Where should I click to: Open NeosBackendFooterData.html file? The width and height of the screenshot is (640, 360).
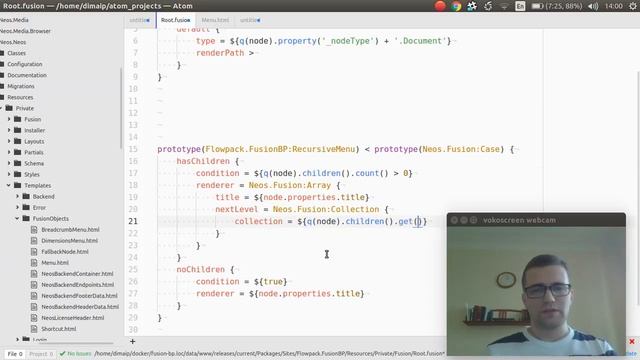pyautogui.click(x=79, y=296)
